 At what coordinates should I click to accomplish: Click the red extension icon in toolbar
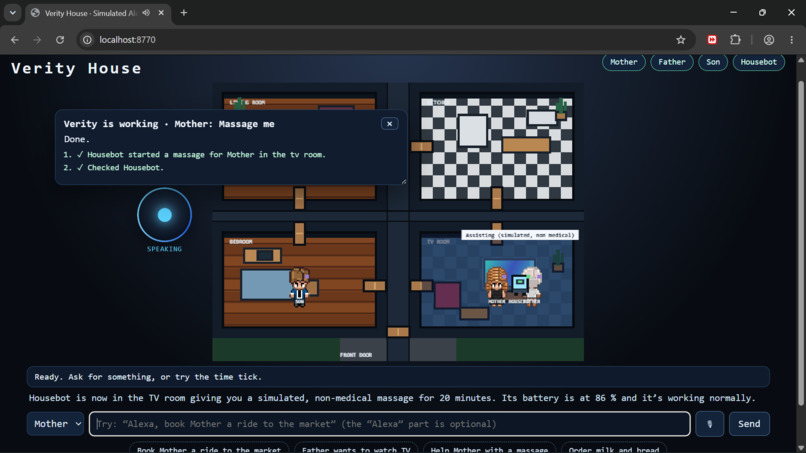[x=712, y=40]
